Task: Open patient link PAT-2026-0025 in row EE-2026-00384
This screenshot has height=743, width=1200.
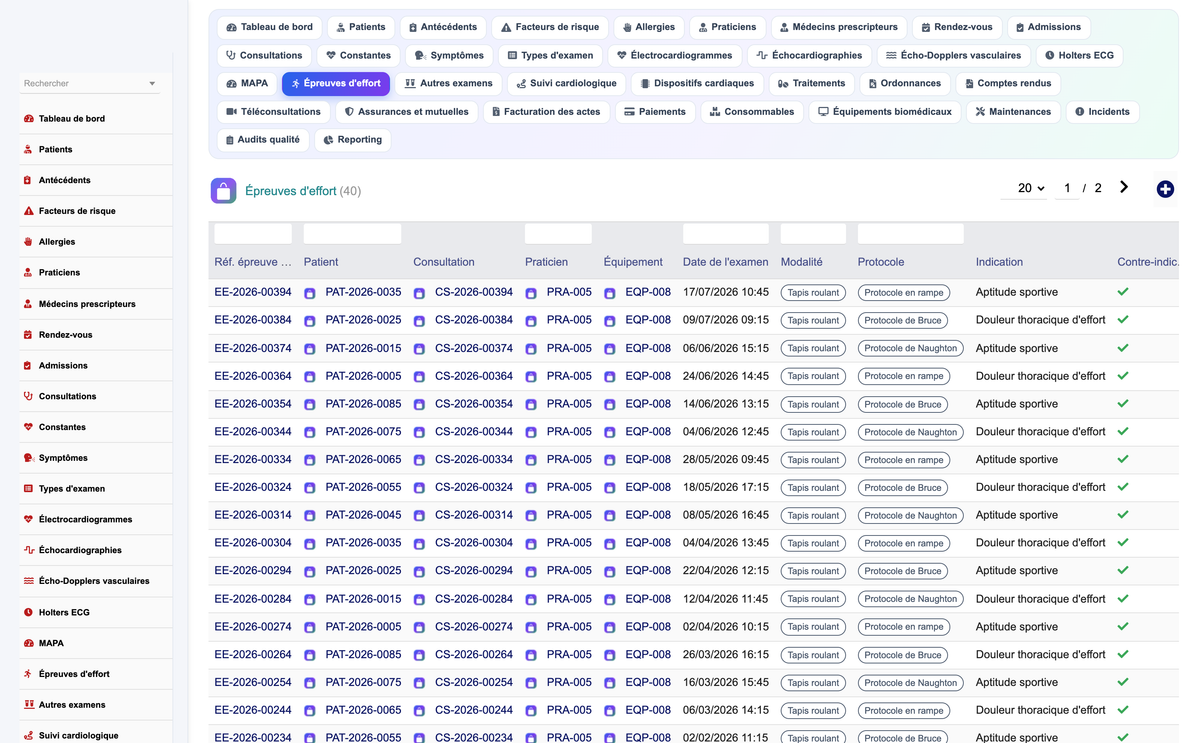Action: coord(363,320)
